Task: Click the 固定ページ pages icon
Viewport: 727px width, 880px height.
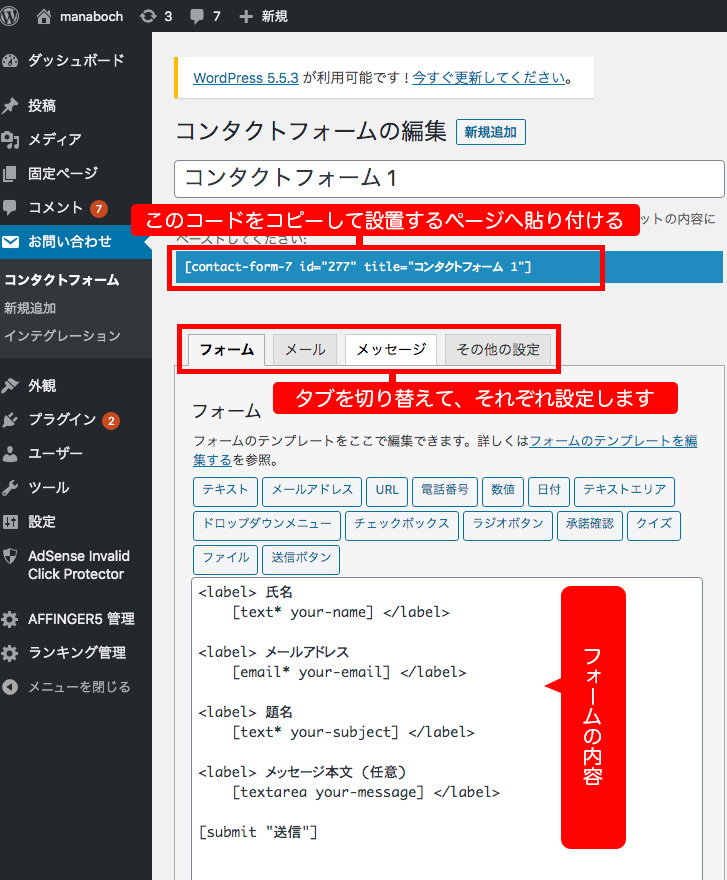Action: pyautogui.click(x=10, y=173)
